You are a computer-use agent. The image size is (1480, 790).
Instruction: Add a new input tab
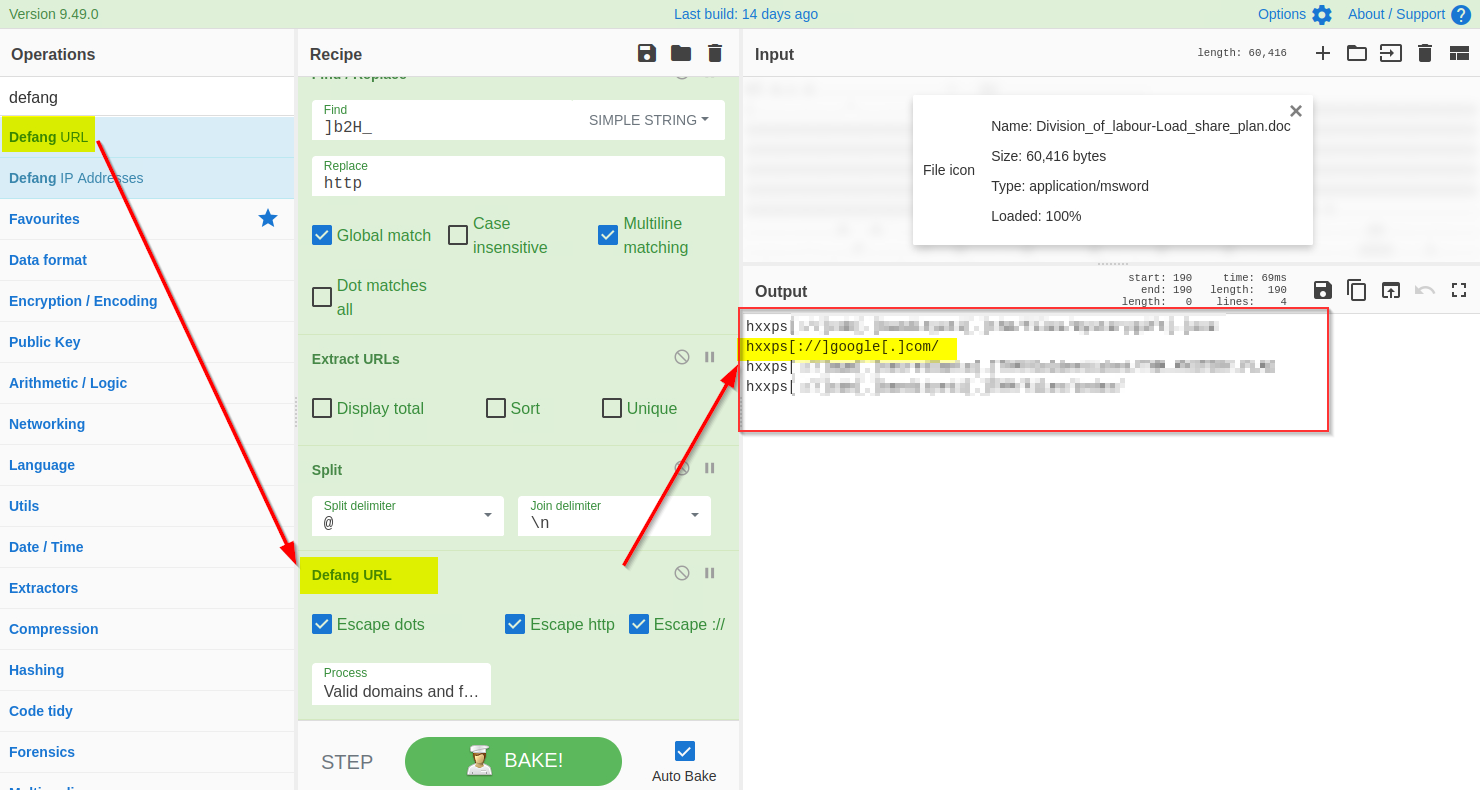[x=1323, y=53]
